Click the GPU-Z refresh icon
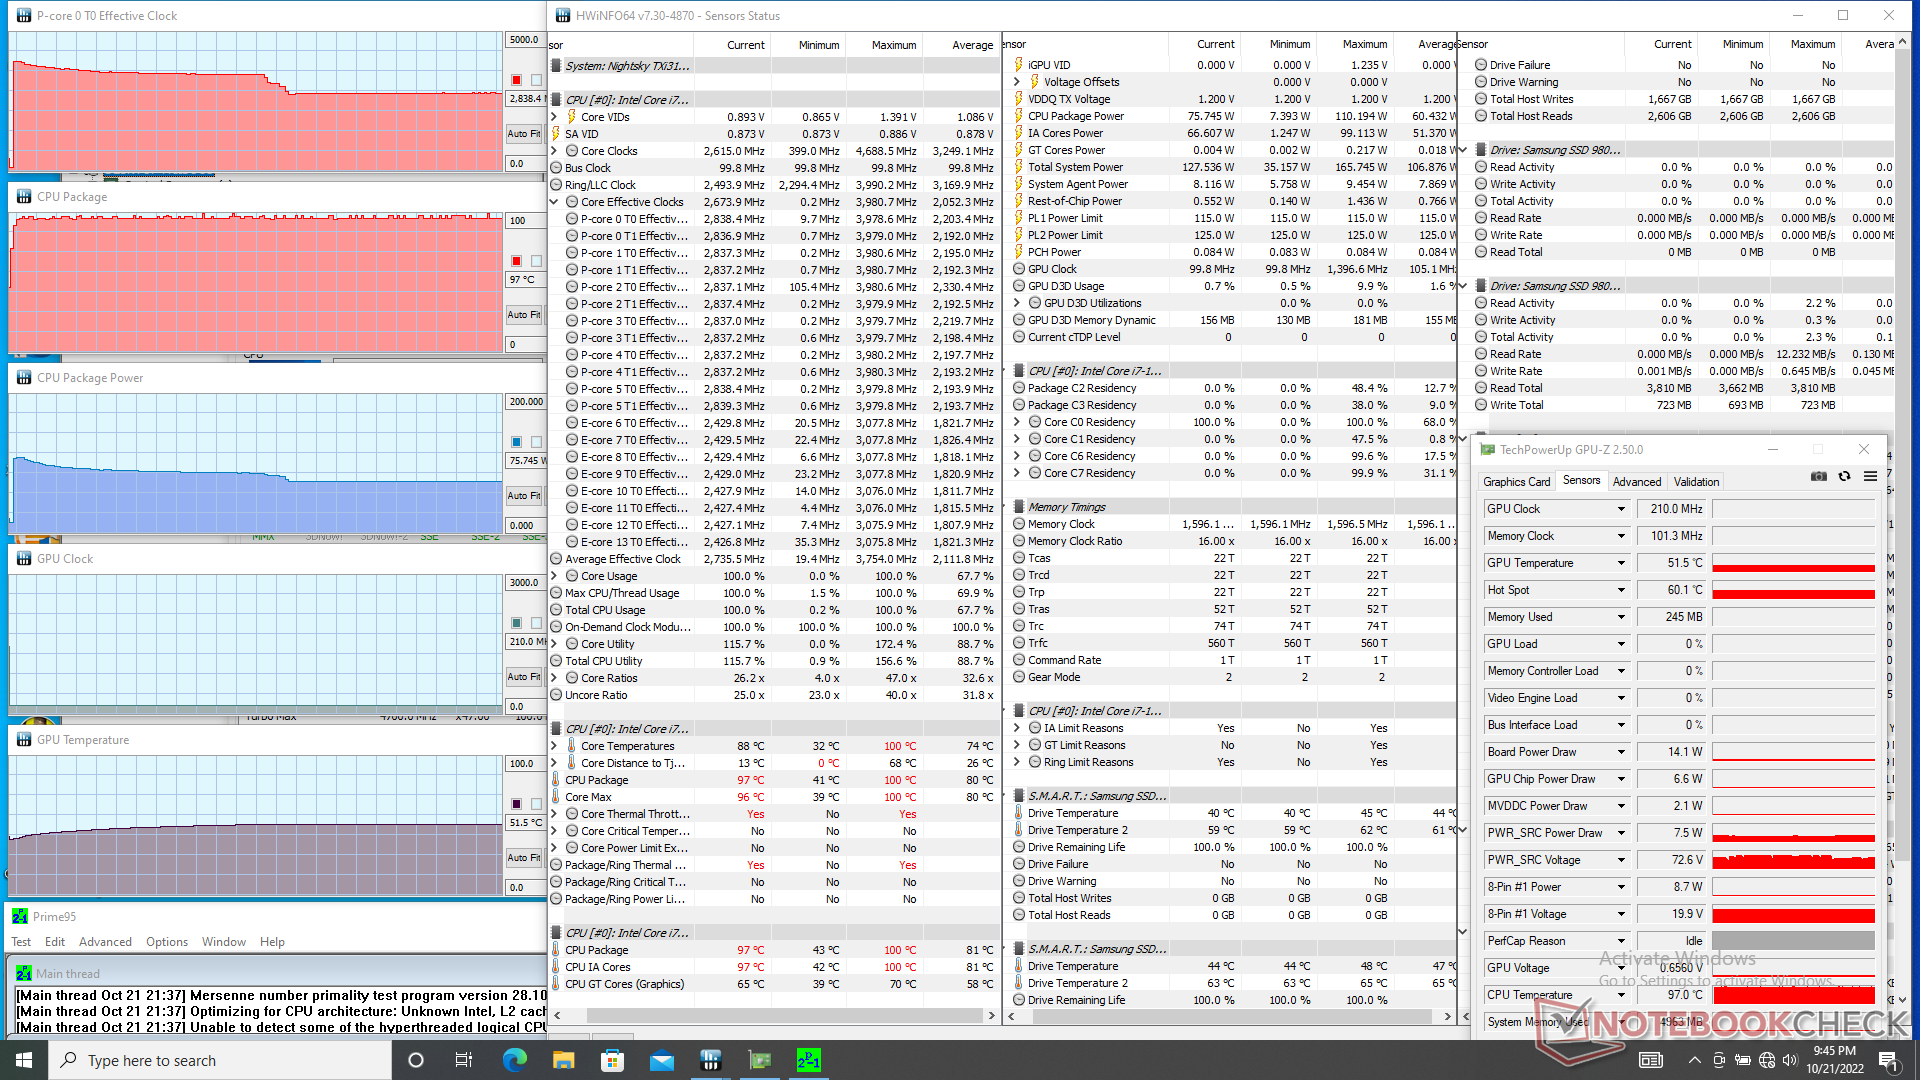 pyautogui.click(x=1844, y=477)
